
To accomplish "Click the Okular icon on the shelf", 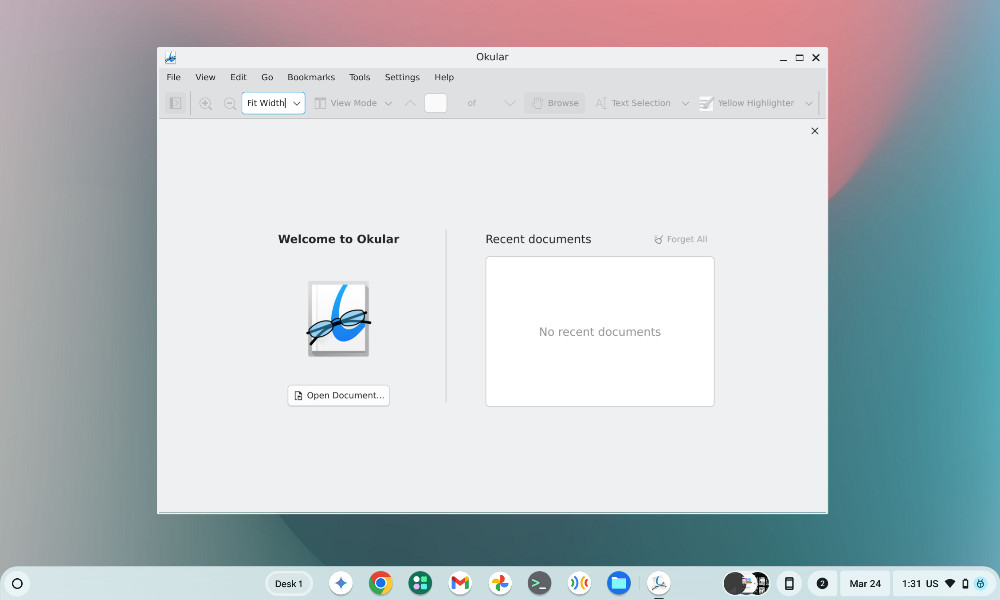I will [659, 583].
